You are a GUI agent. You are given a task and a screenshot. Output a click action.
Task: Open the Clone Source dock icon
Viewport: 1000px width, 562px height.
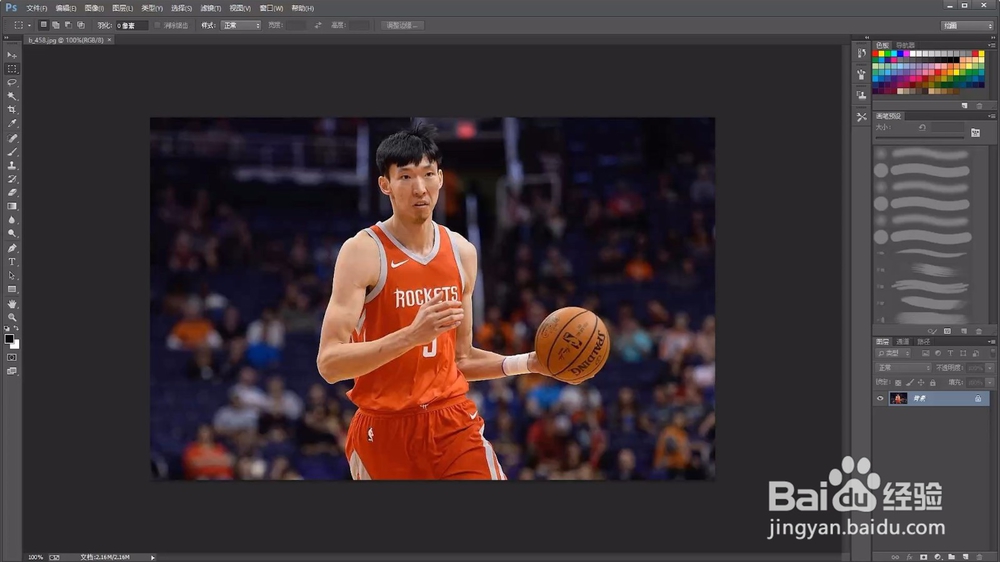pyautogui.click(x=862, y=95)
